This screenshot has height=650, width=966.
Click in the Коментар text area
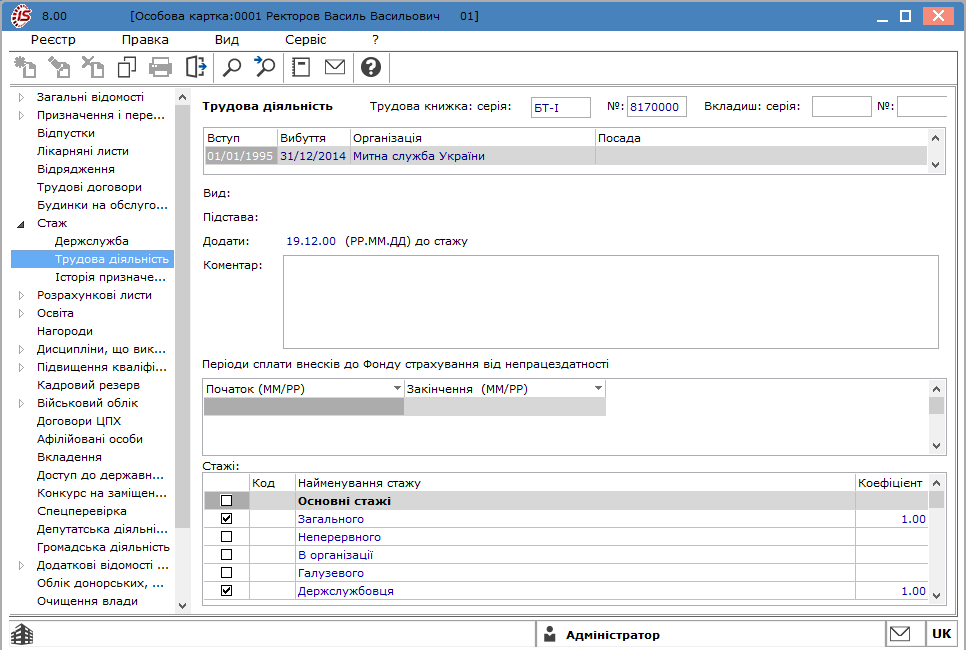pos(611,302)
